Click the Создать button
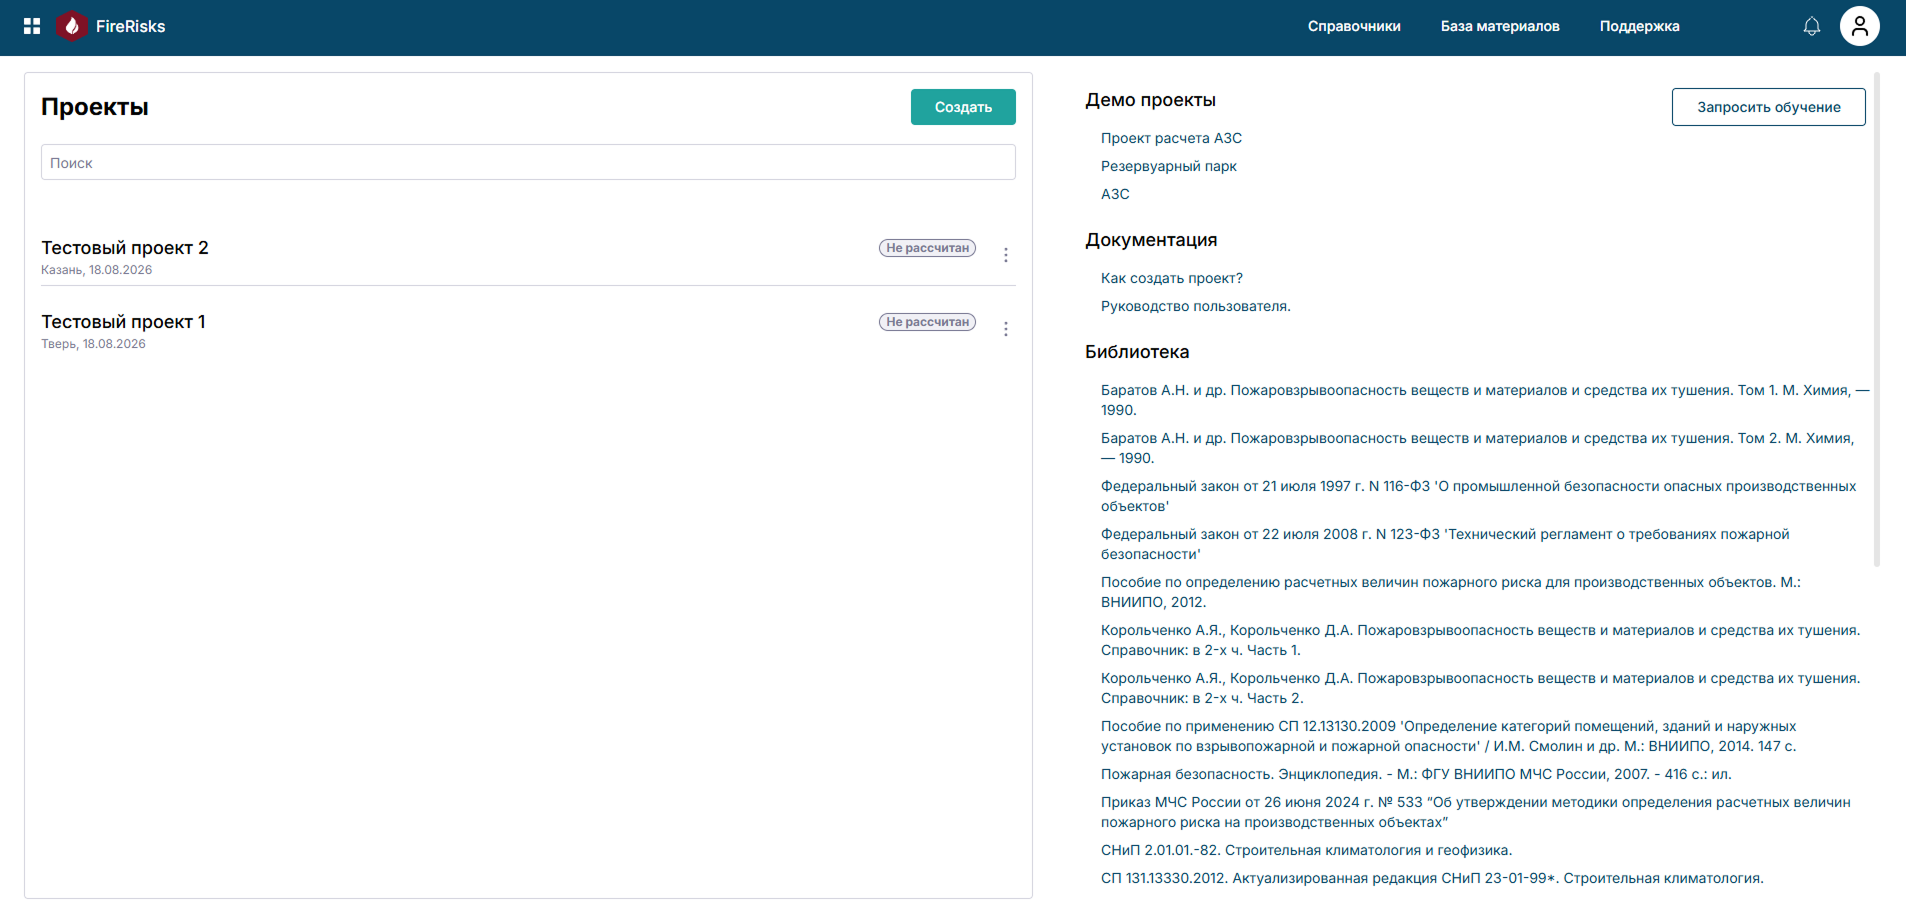 point(963,107)
